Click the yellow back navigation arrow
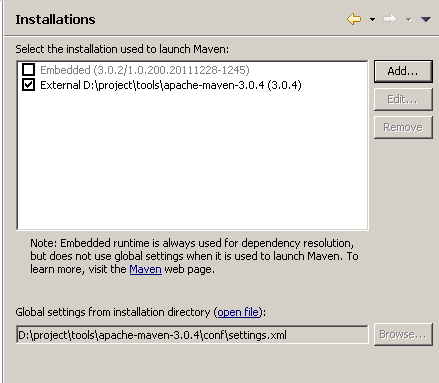The height and width of the screenshot is (383, 439). (x=354, y=19)
